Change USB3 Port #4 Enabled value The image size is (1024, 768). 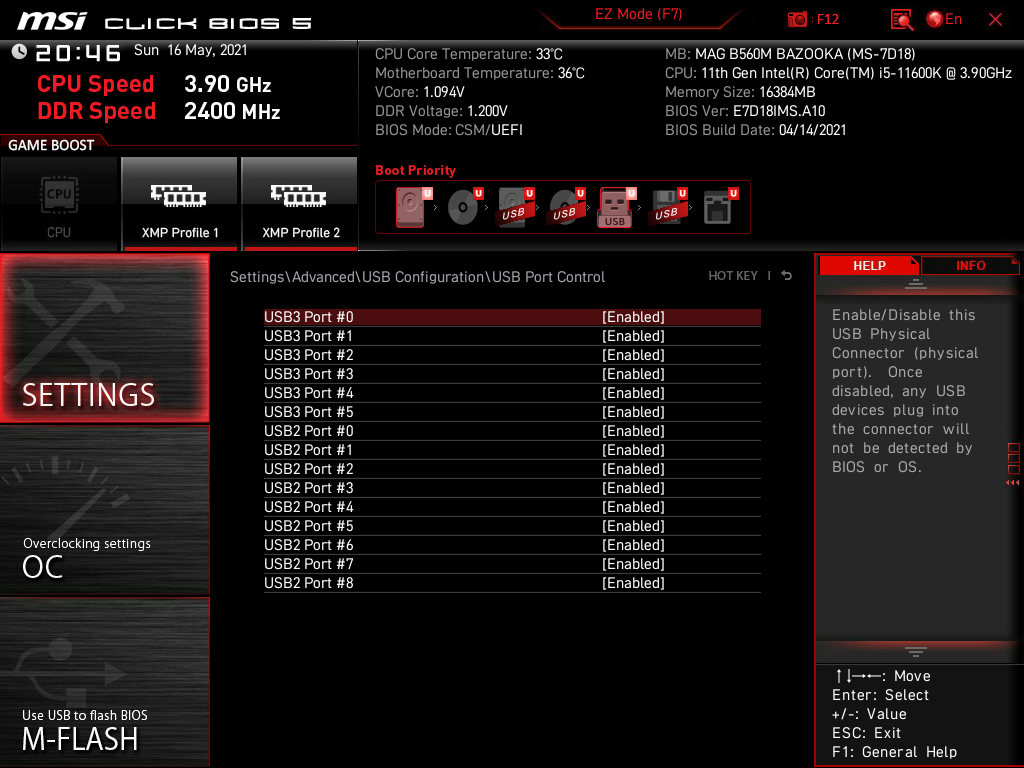pyautogui.click(x=633, y=392)
